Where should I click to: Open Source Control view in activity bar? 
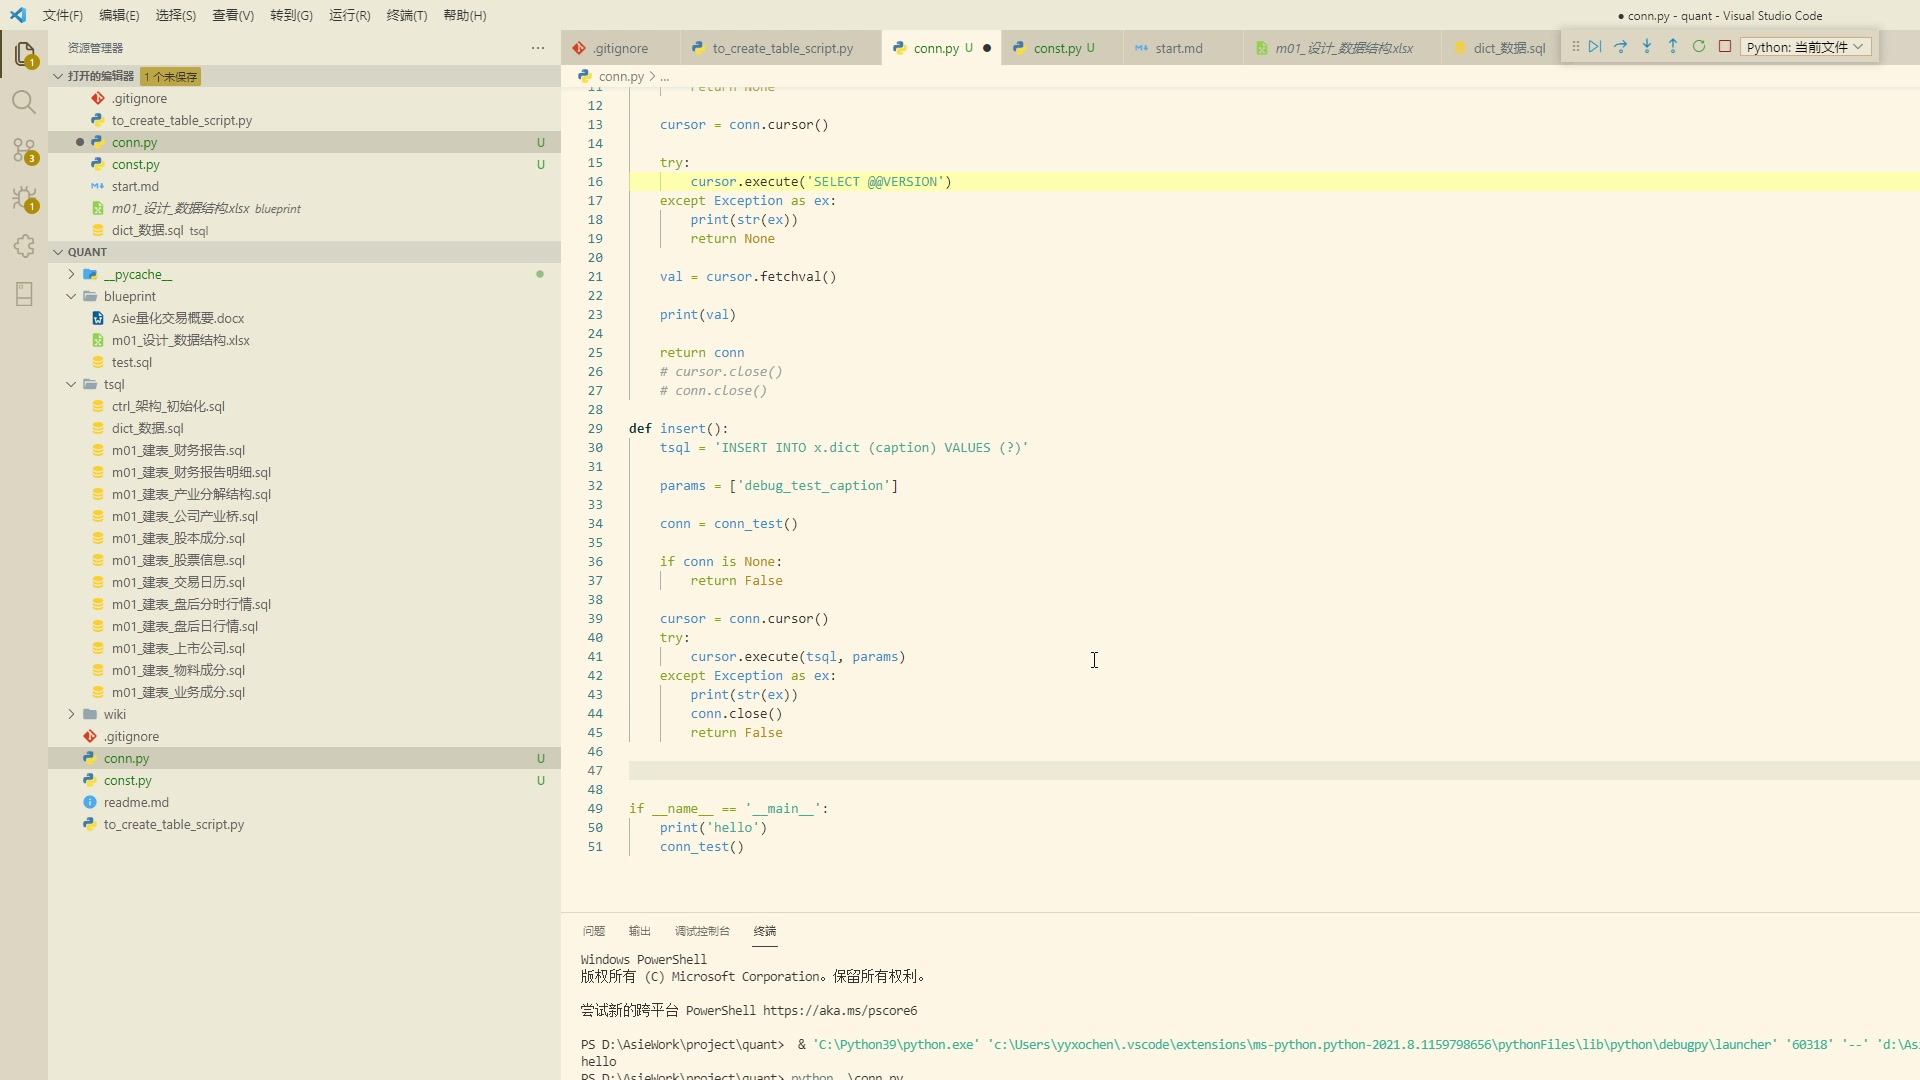click(x=24, y=150)
